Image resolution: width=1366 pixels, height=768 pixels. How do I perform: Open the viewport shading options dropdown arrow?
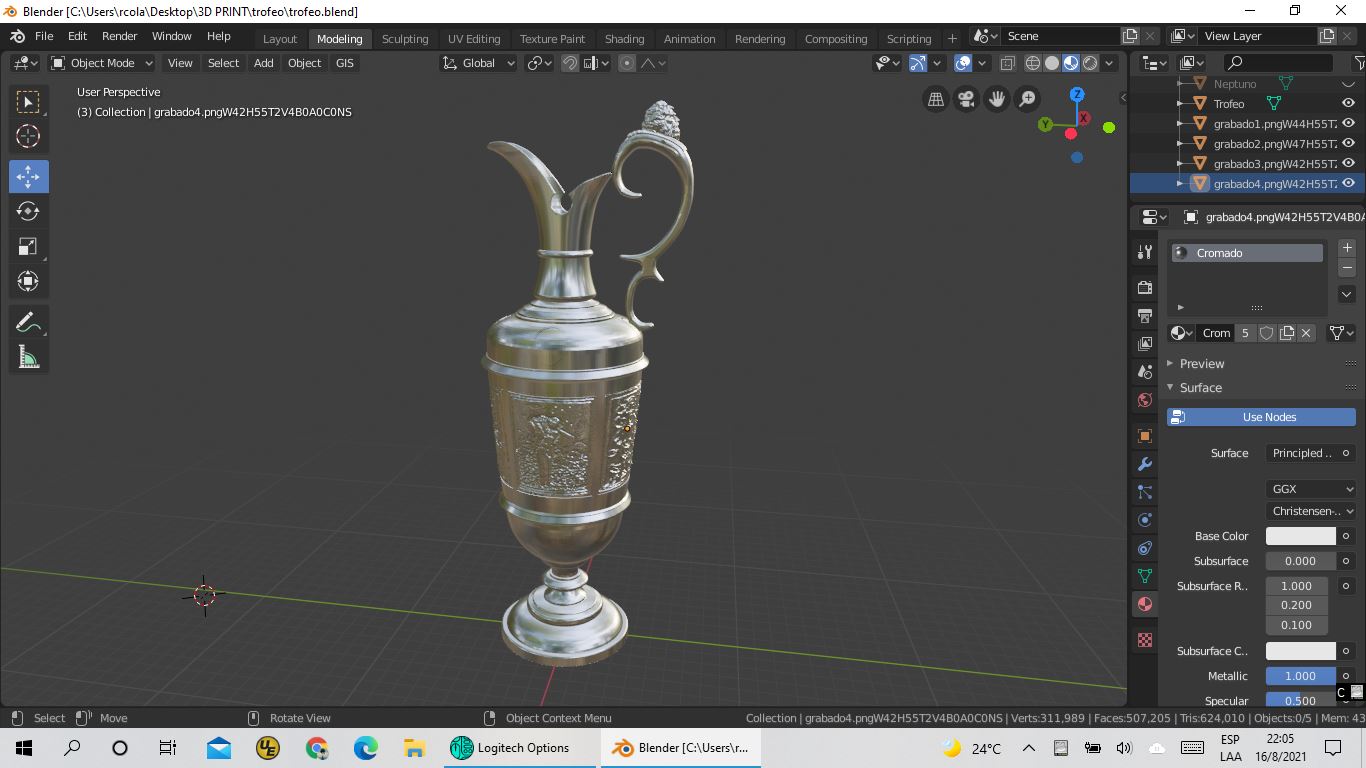tap(1109, 63)
